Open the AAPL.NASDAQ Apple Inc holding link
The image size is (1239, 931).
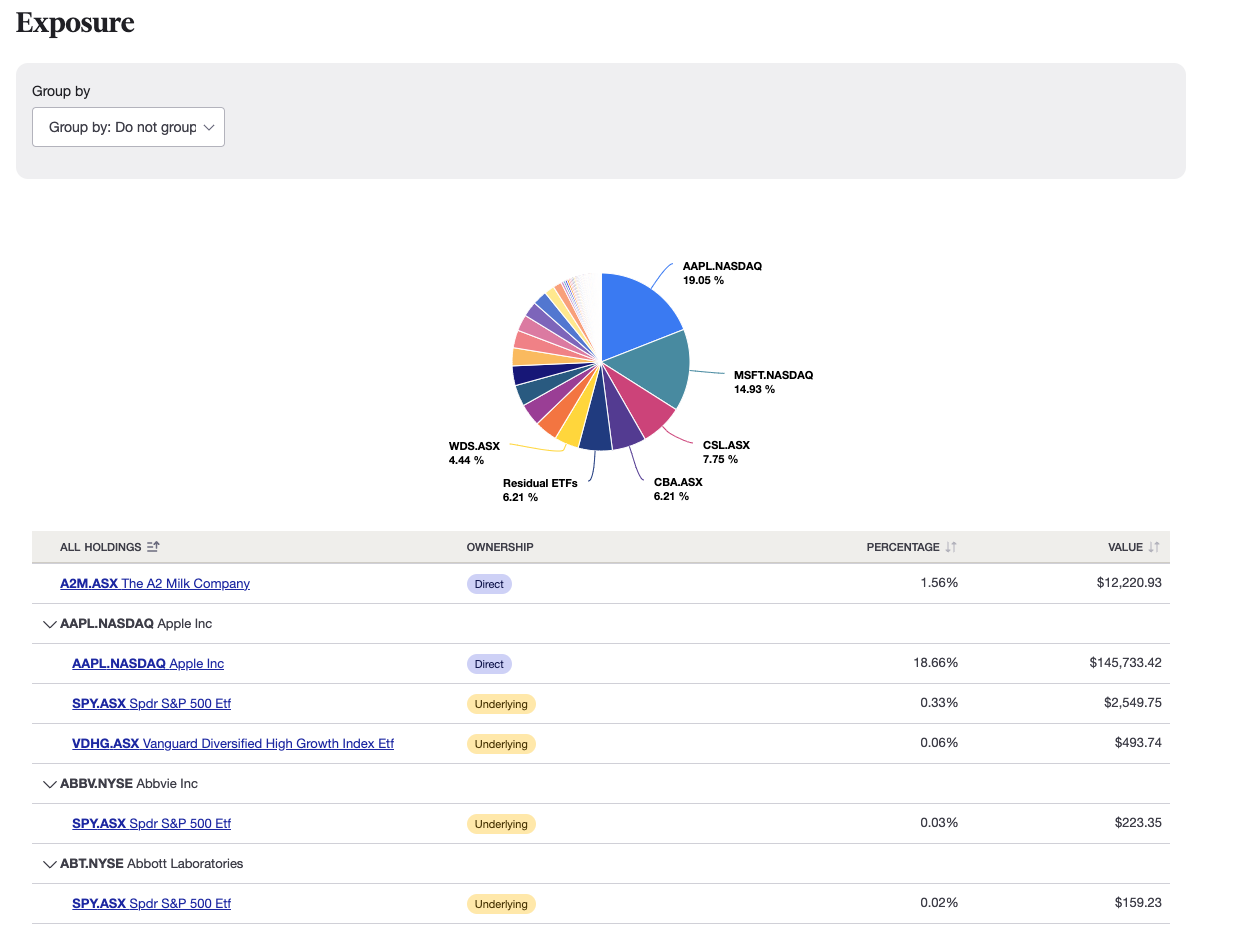pyautogui.click(x=147, y=663)
